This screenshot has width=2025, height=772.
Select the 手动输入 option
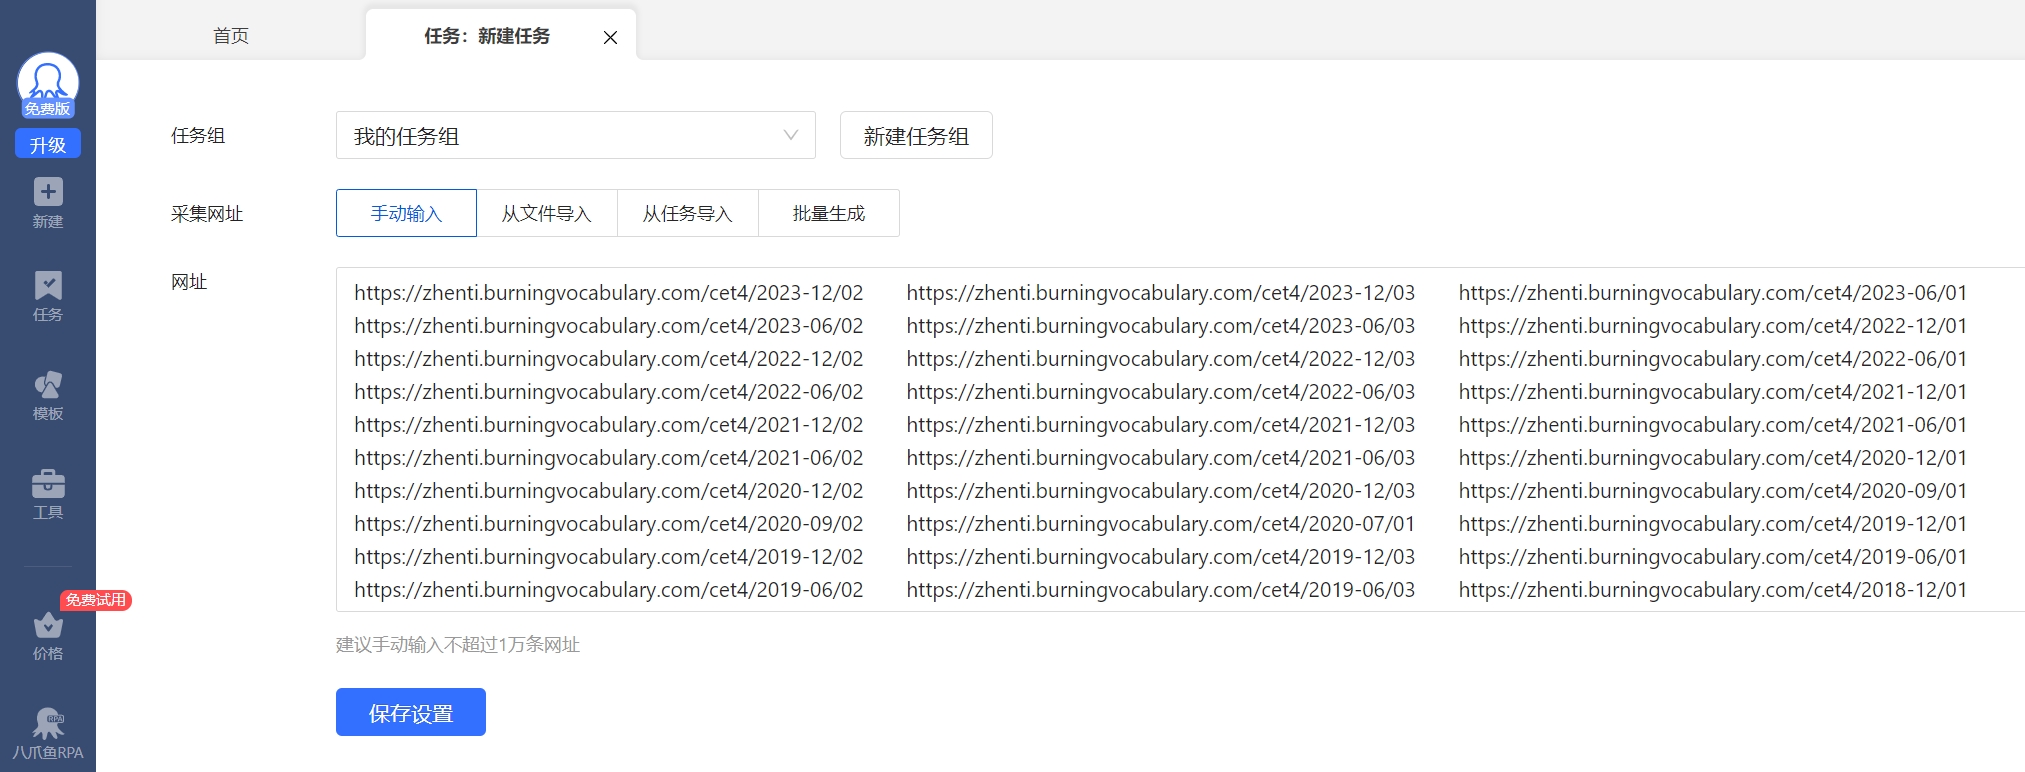[406, 213]
